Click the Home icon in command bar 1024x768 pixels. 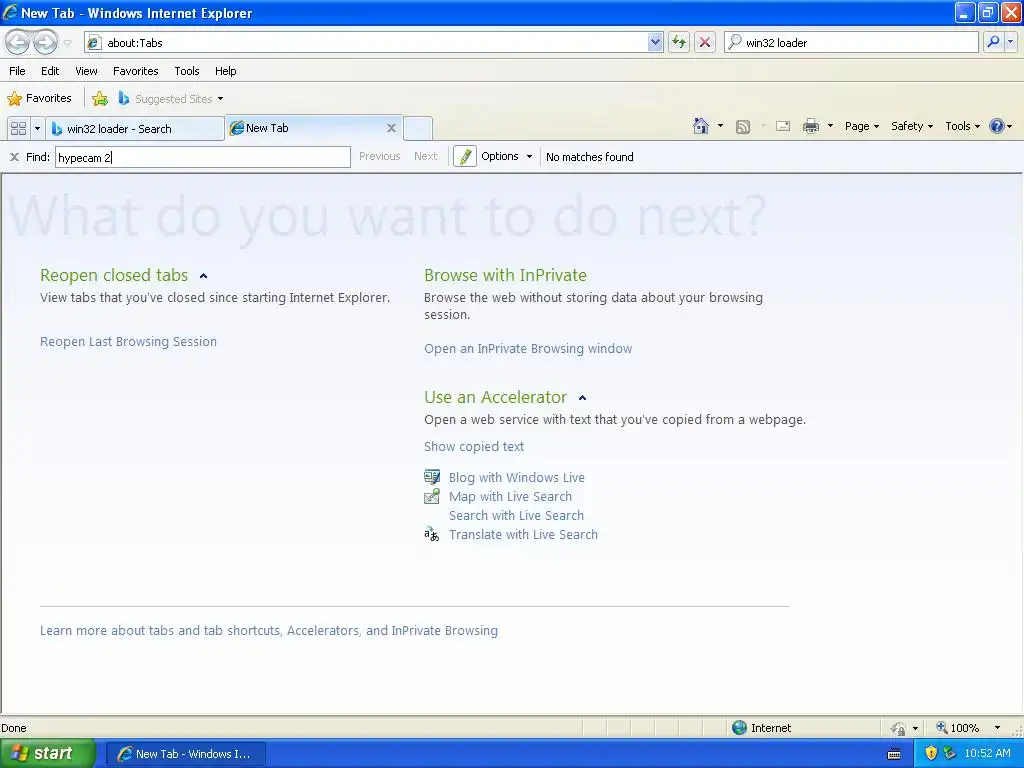(701, 126)
